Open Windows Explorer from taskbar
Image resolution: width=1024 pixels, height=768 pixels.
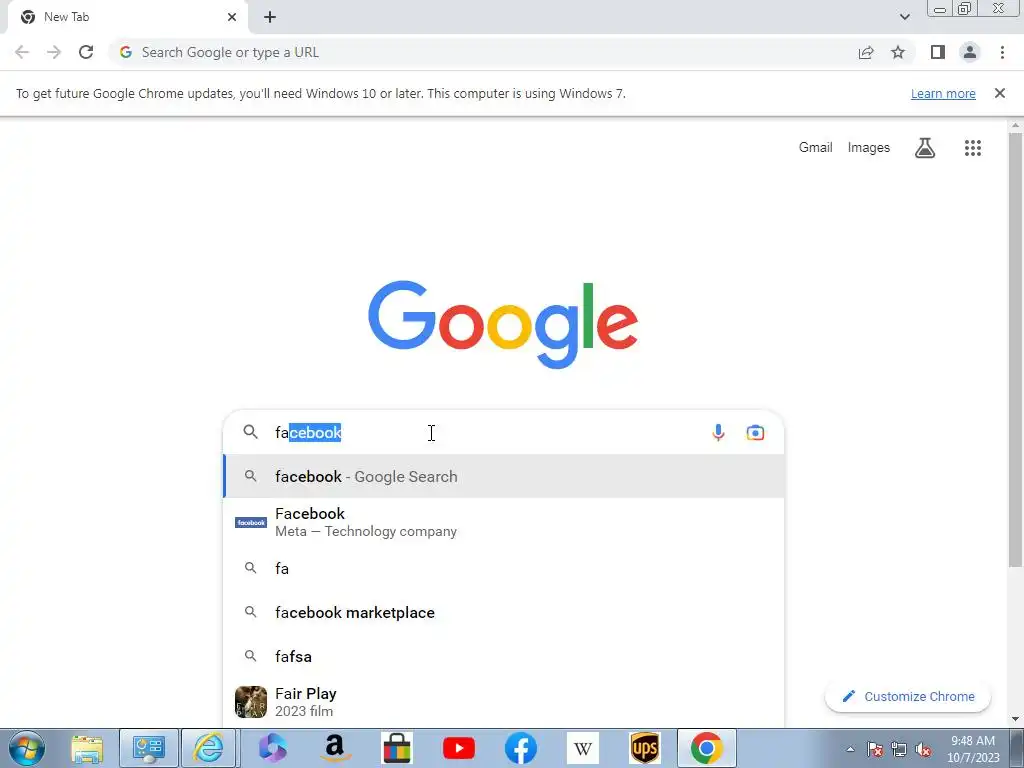[x=87, y=748]
